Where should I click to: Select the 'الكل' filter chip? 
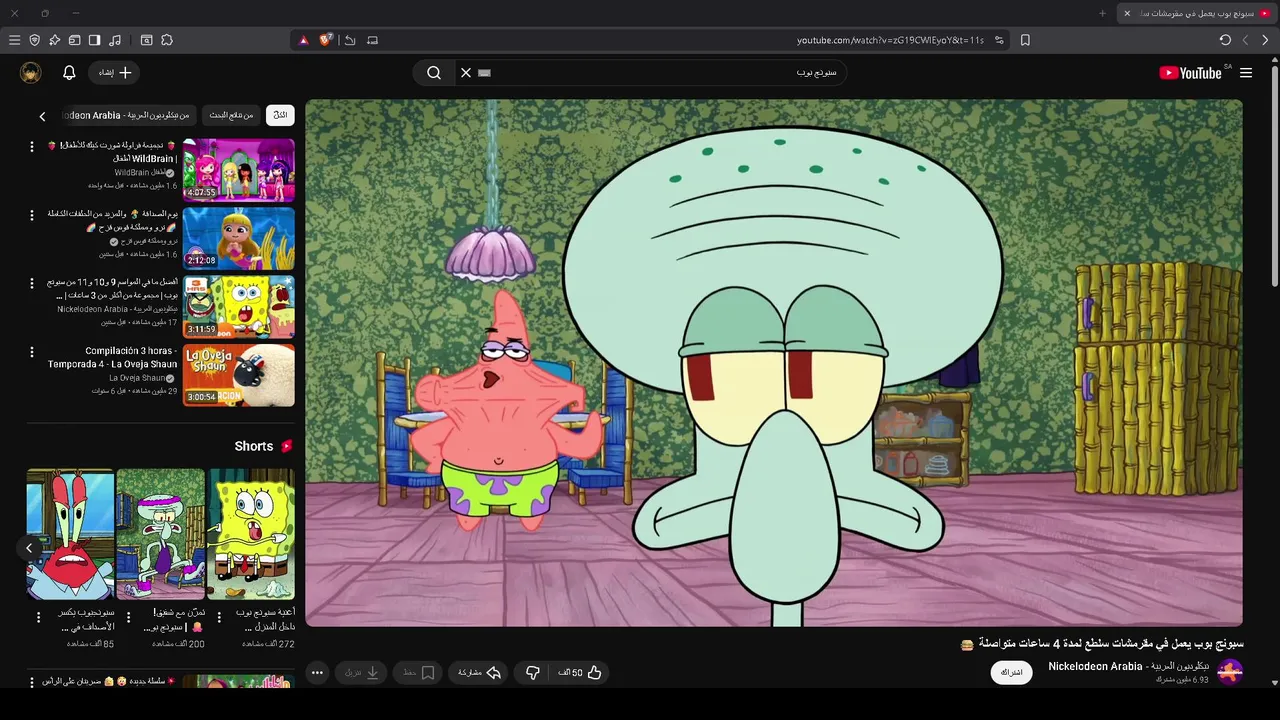click(281, 115)
